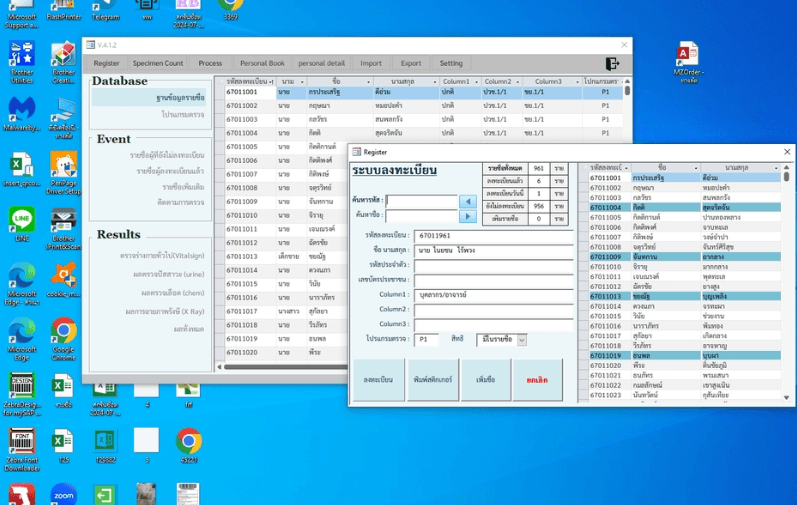Open FlashPrinter desktop shortcut
This screenshot has height=505, width=797.
click(x=64, y=10)
